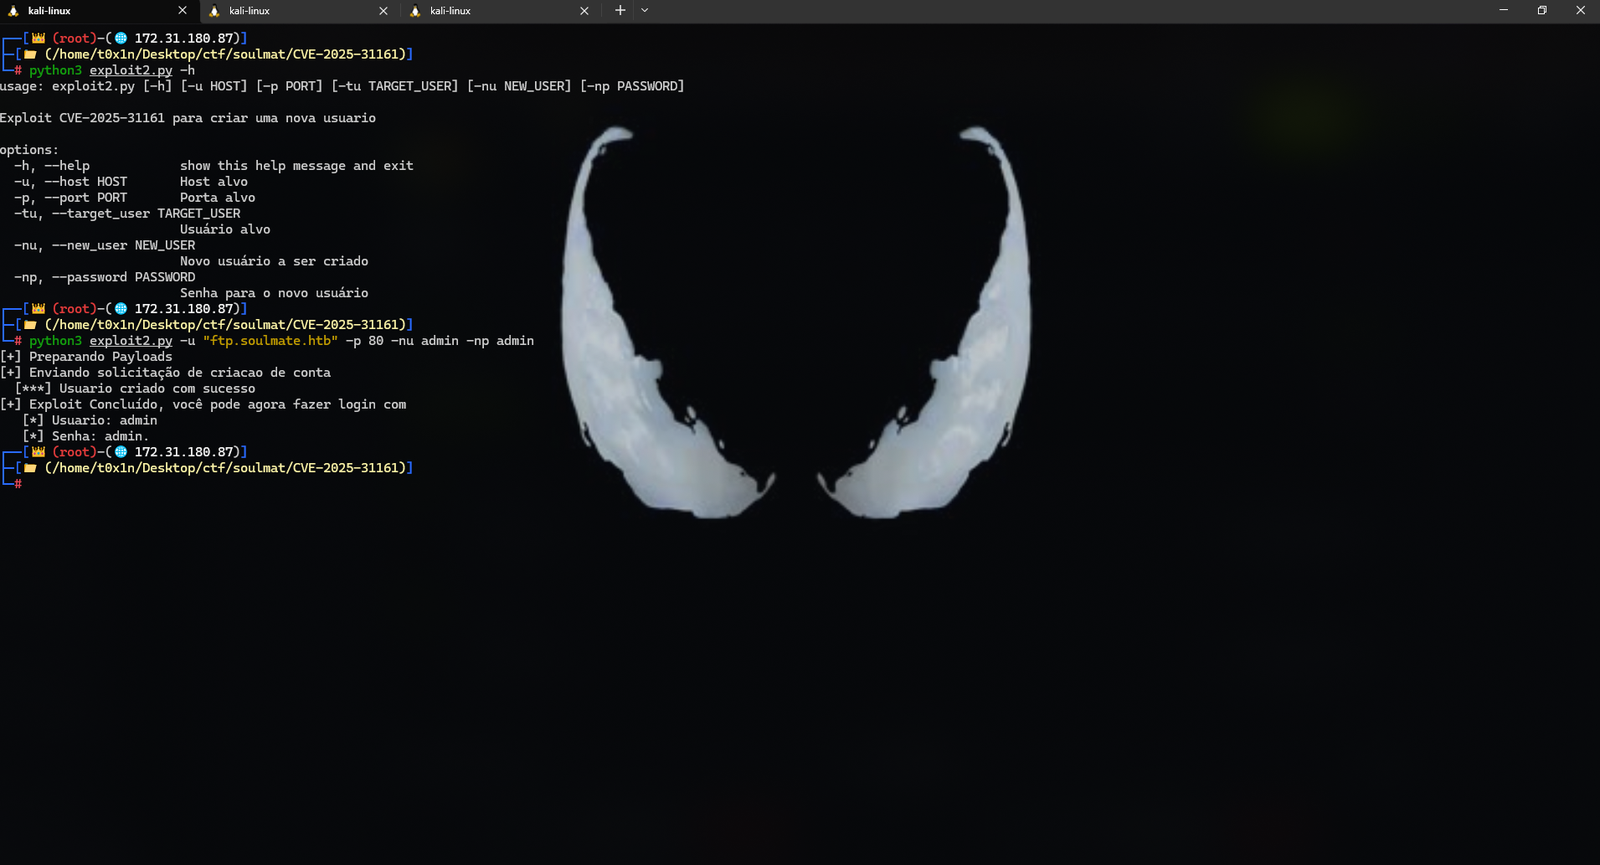Click the quoted "ftp.soulmate.htb" host argument
This screenshot has height=865, width=1600.
point(270,341)
